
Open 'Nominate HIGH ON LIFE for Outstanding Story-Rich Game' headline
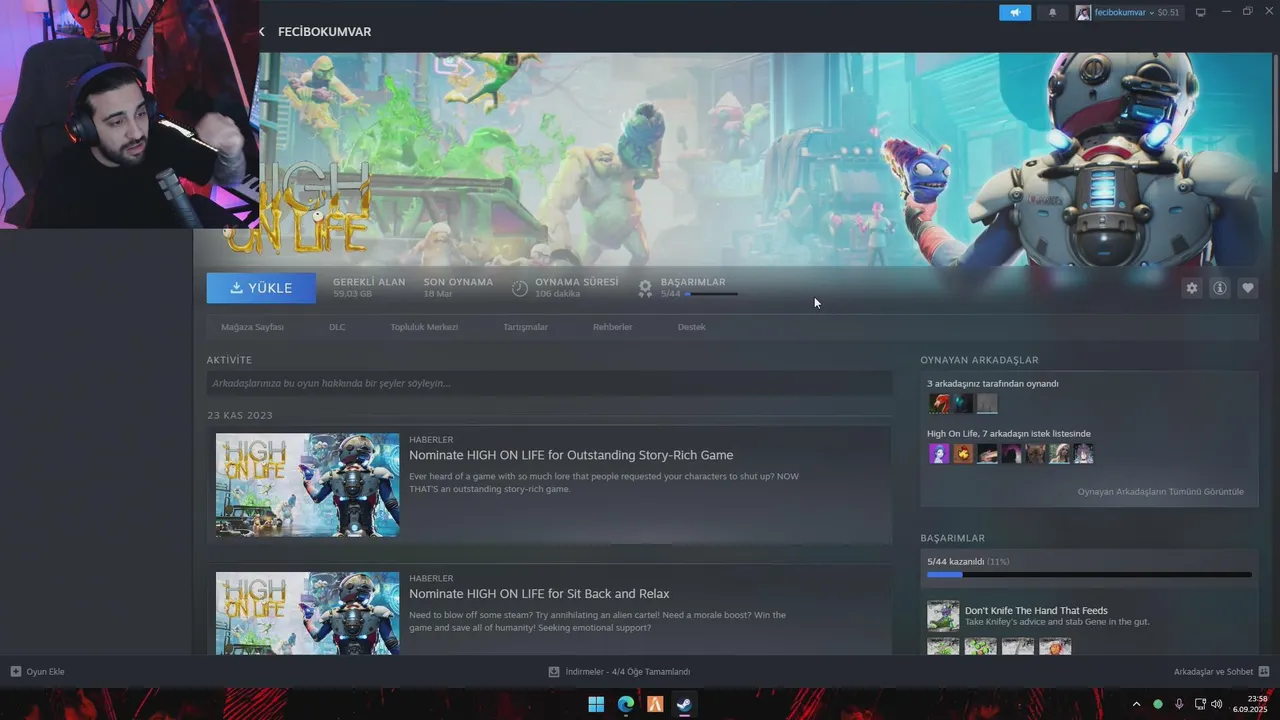571,455
